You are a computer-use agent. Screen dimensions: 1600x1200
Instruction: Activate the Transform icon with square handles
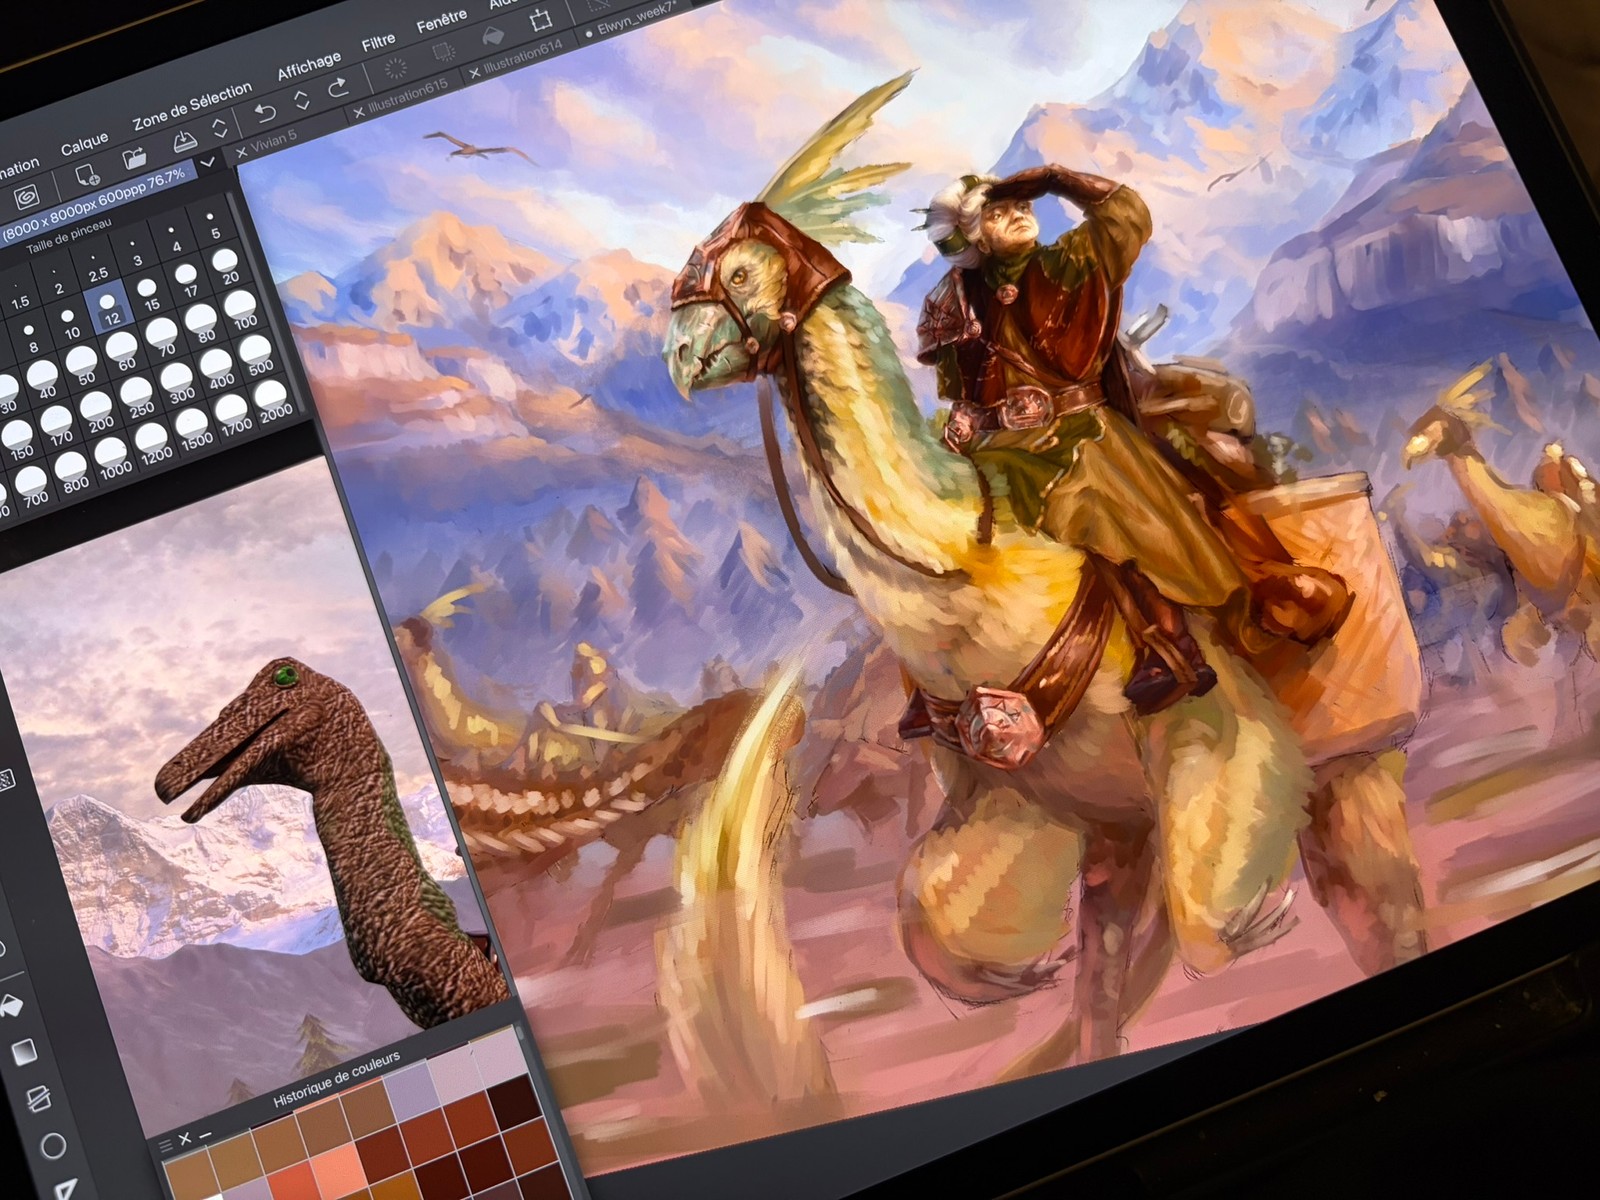(x=541, y=20)
